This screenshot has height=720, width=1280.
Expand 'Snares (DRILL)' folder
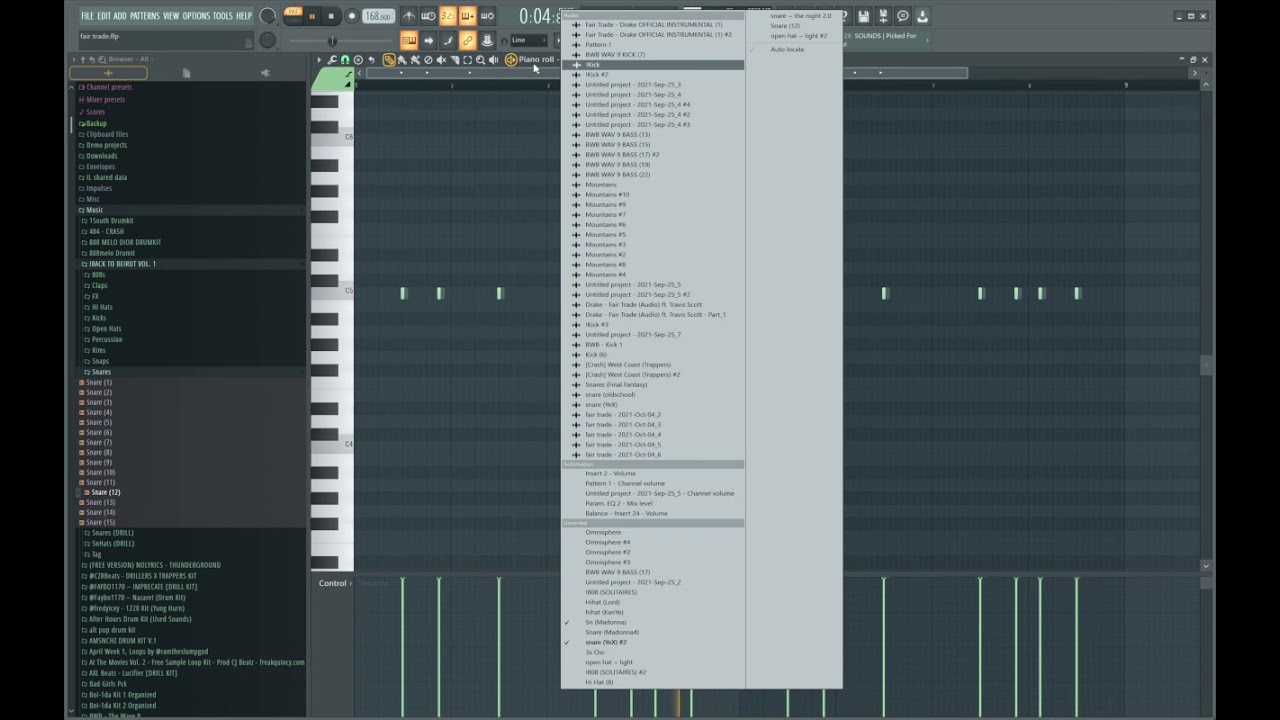point(111,533)
